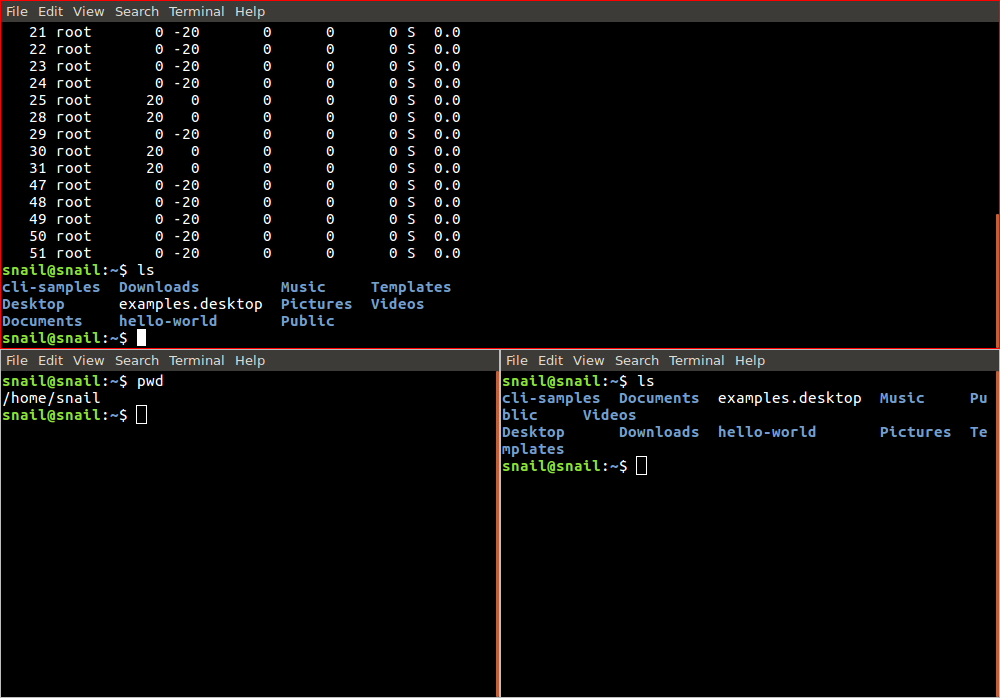
Task: Open Terminal menu in bottom-right pane
Action: [696, 361]
